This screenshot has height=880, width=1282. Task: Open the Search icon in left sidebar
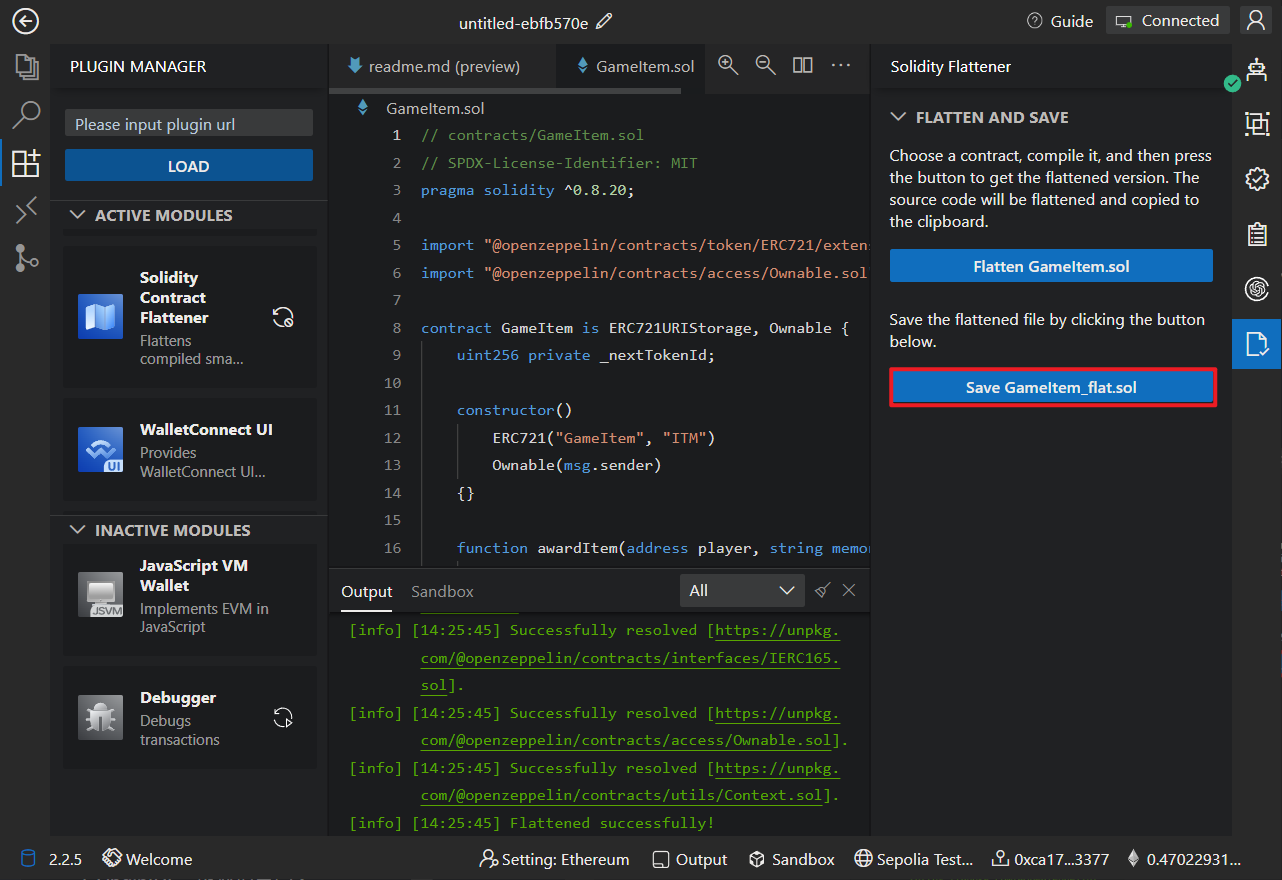[26, 114]
